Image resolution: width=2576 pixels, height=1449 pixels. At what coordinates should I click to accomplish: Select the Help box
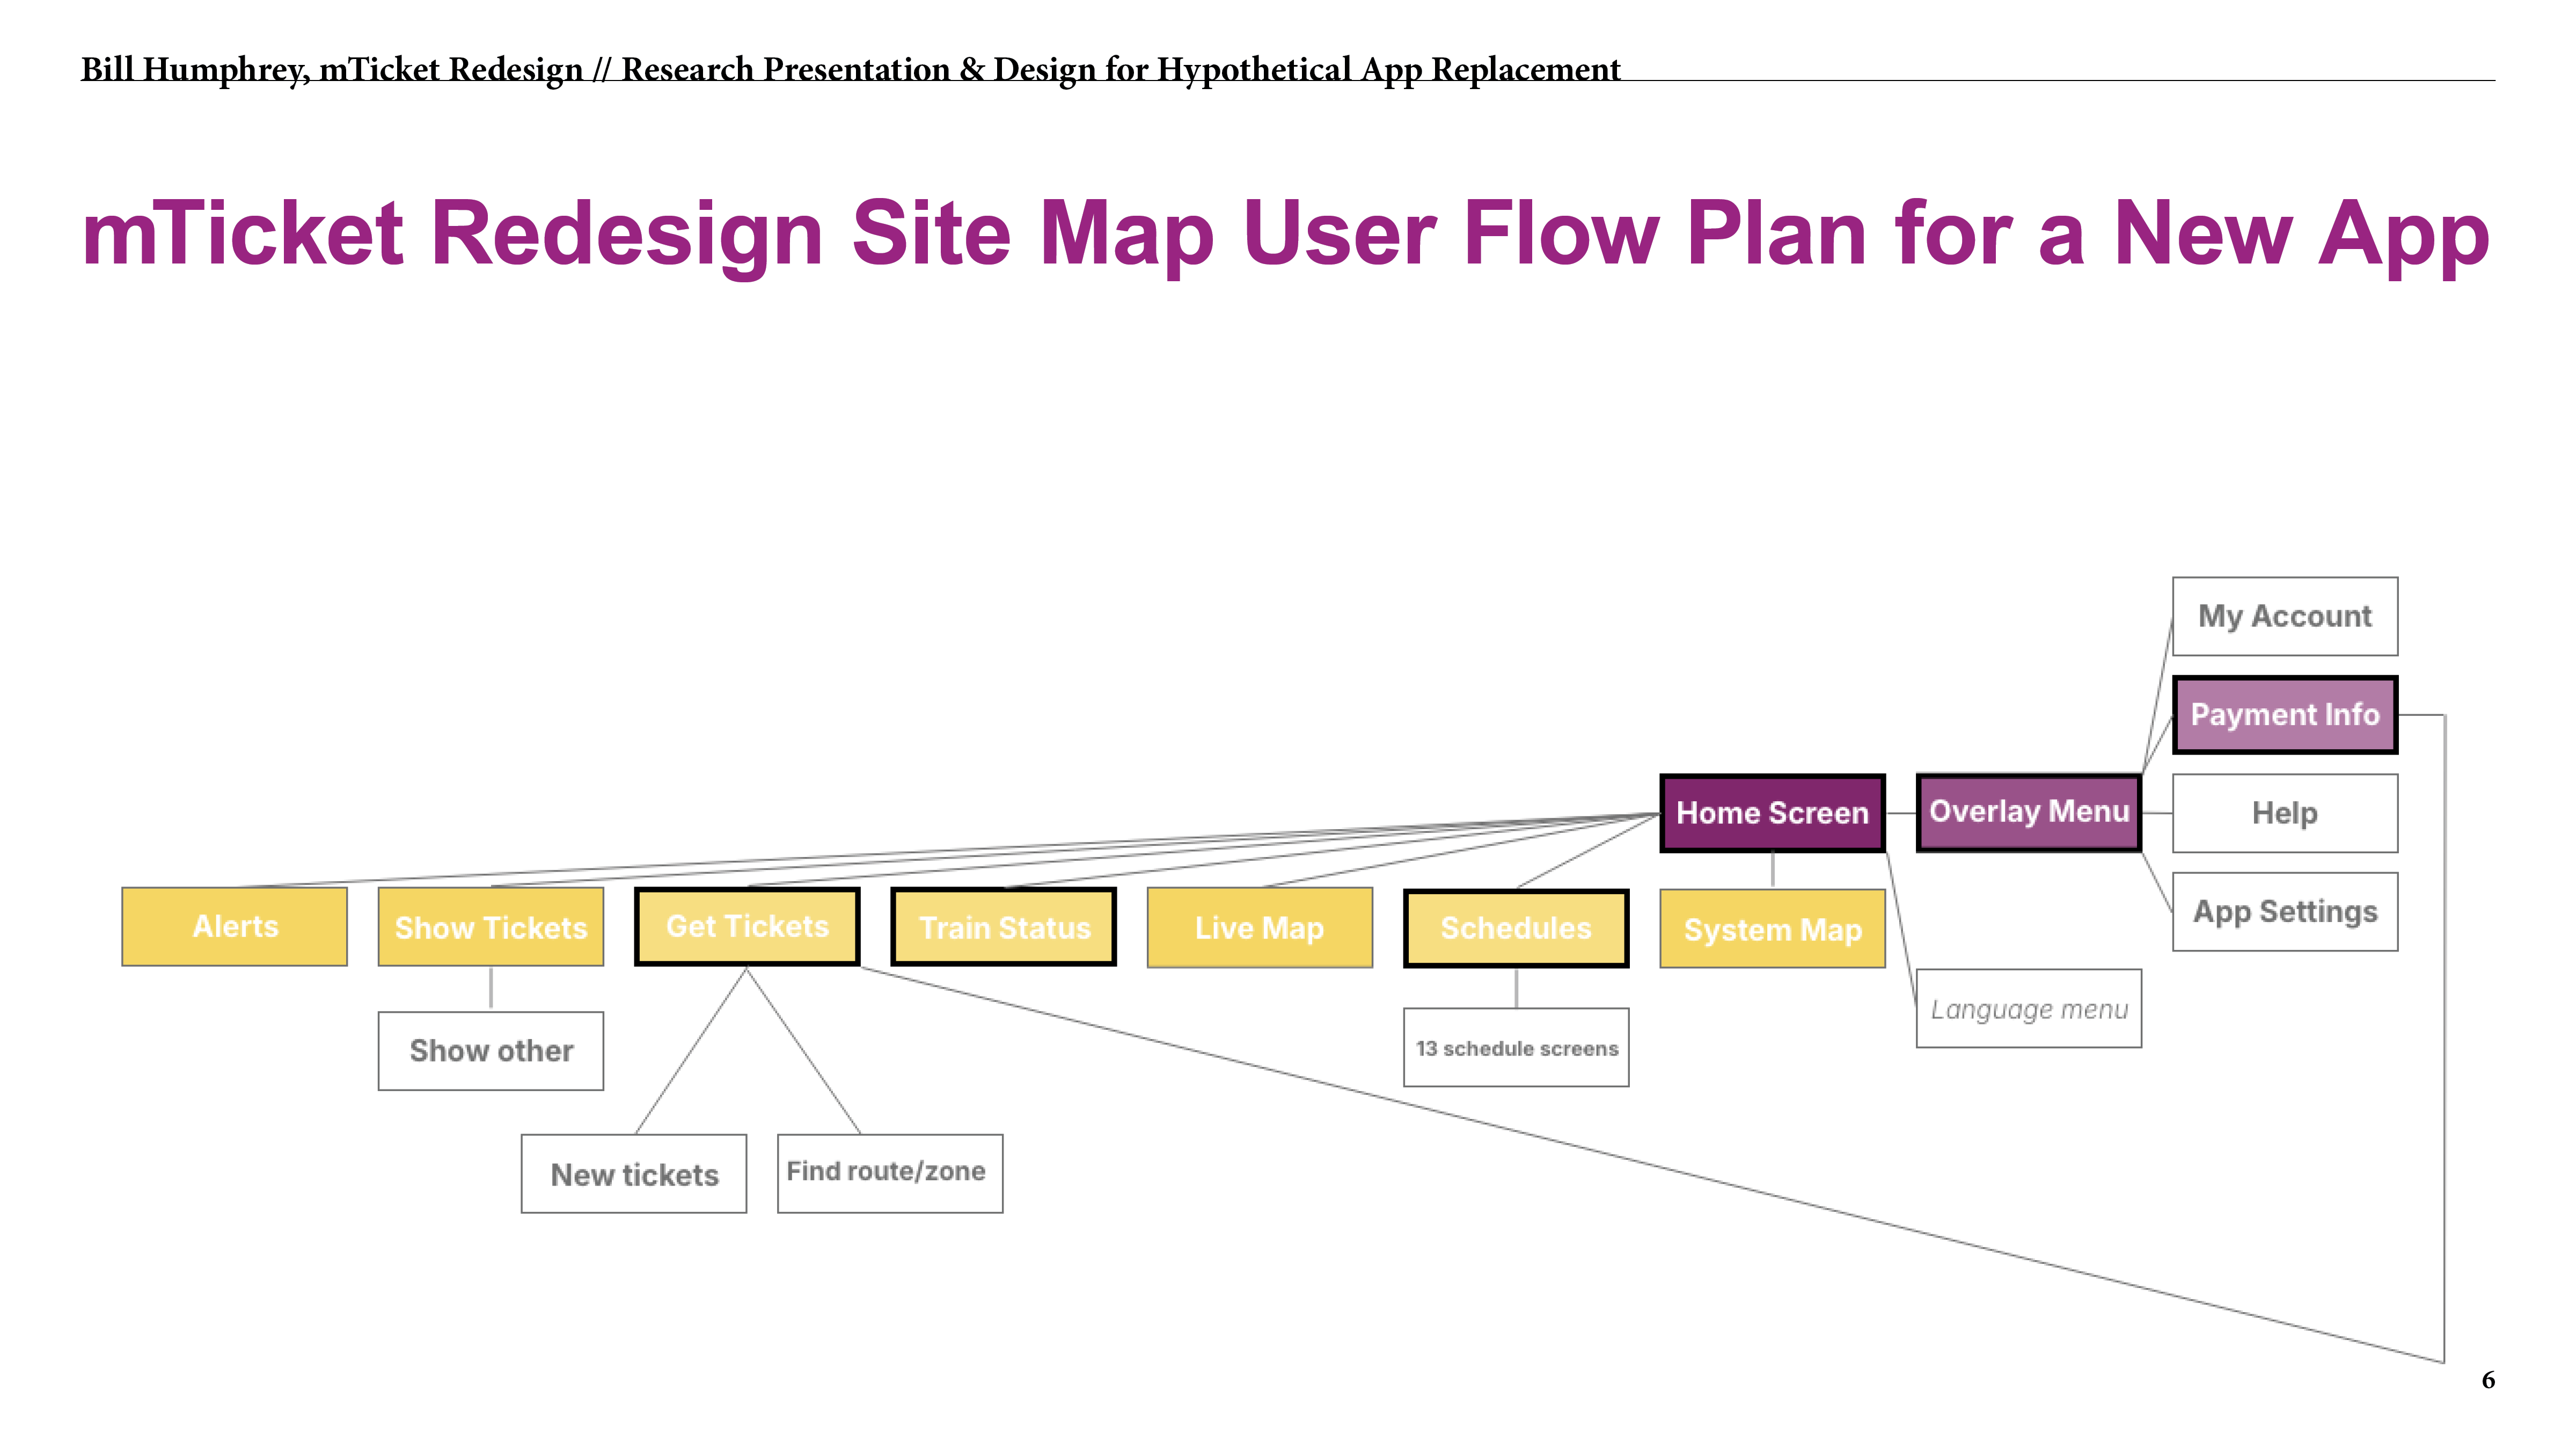[x=2285, y=813]
